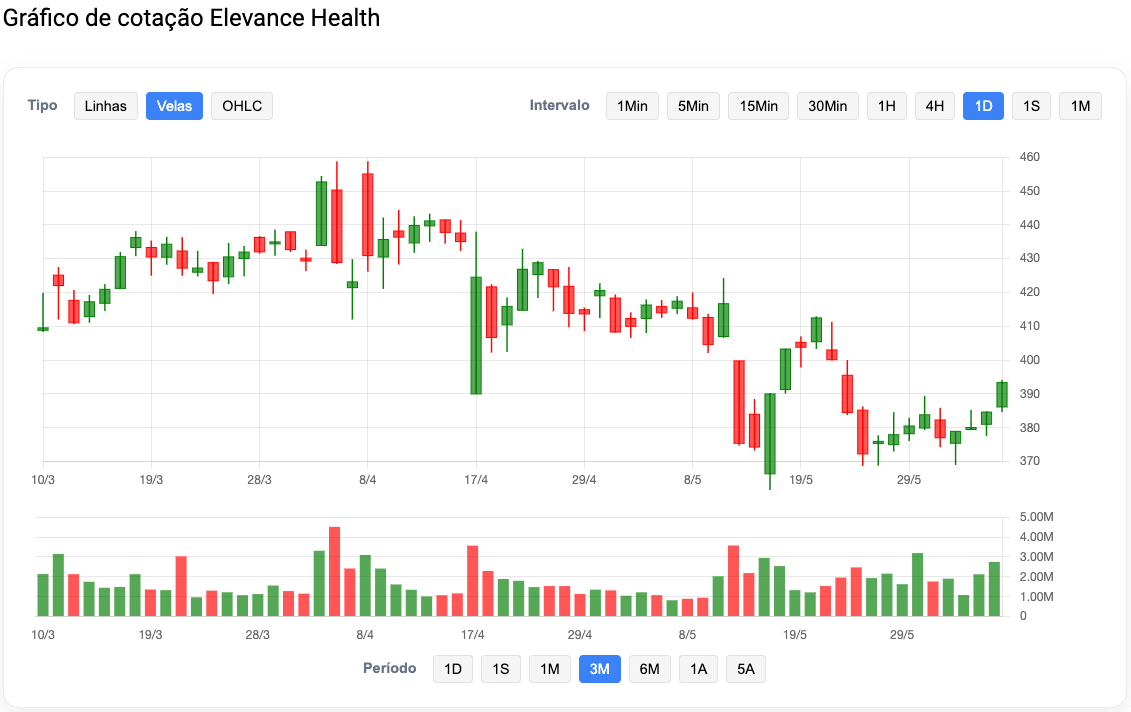Pick the 1H interval

click(887, 106)
